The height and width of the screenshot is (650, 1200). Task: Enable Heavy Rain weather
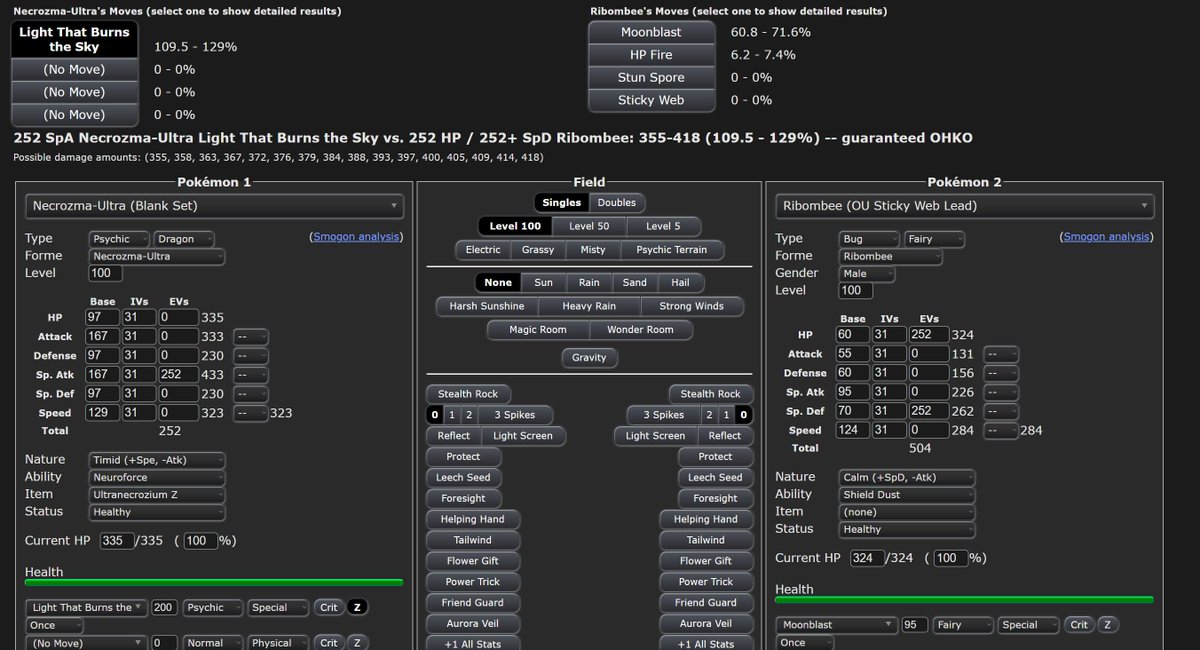590,306
